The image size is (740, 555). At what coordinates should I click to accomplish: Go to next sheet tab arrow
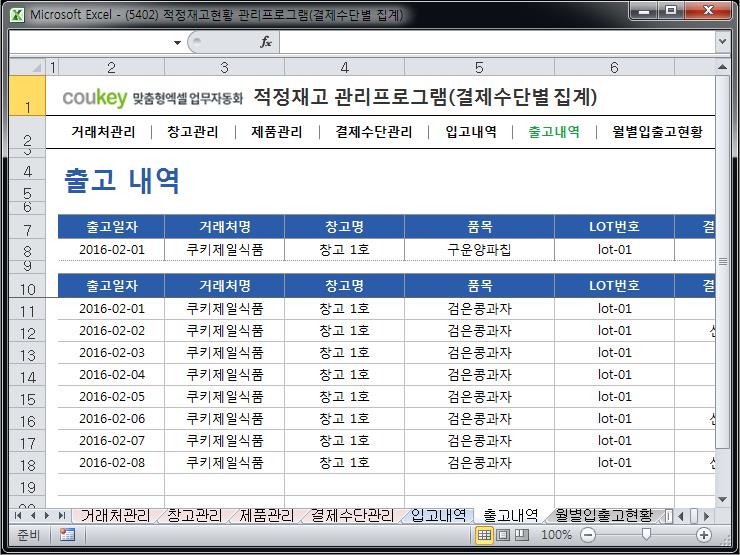click(47, 515)
